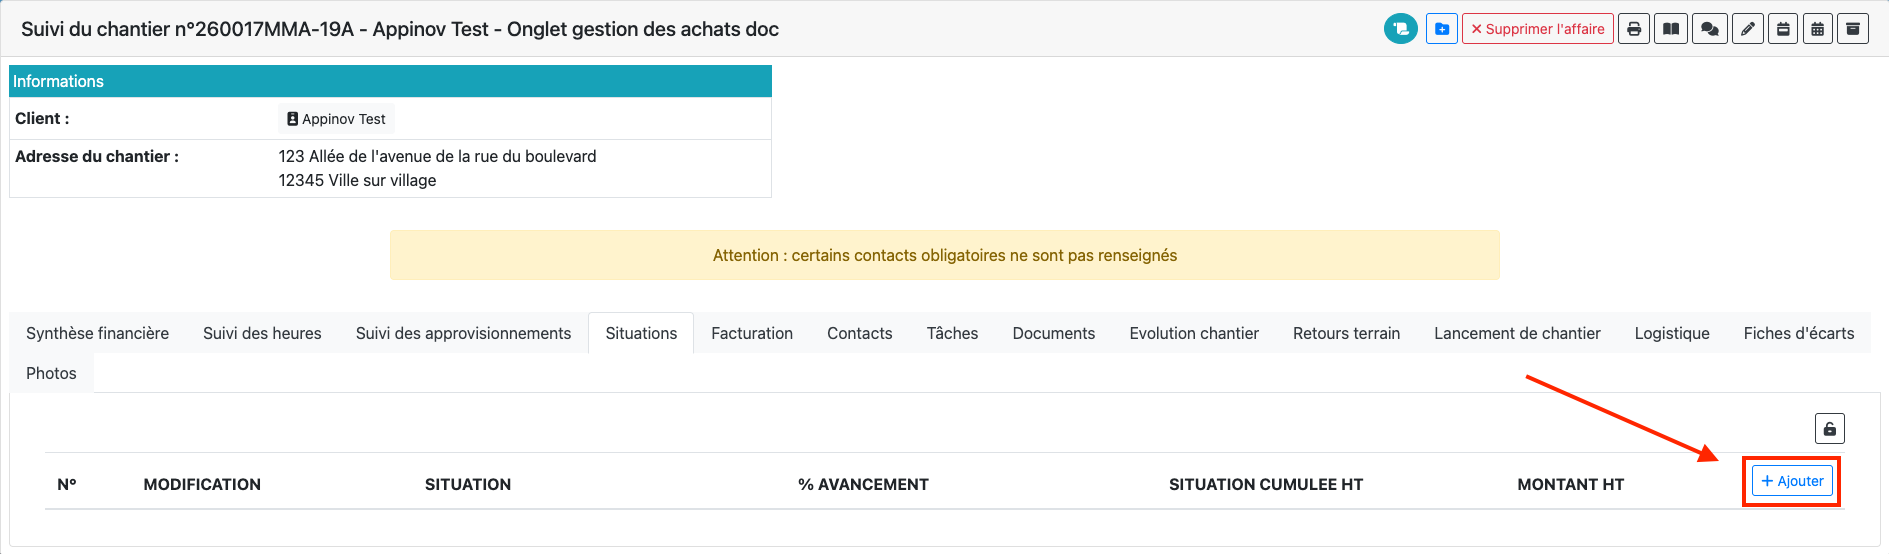Toggle the unlock padlock above the table

1829,429
